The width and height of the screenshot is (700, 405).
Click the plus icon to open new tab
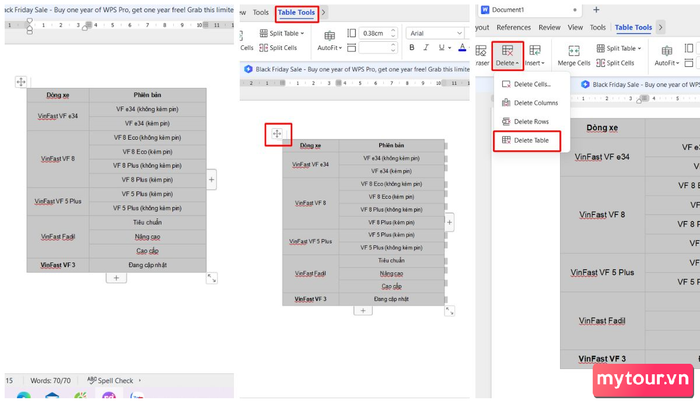[596, 9]
